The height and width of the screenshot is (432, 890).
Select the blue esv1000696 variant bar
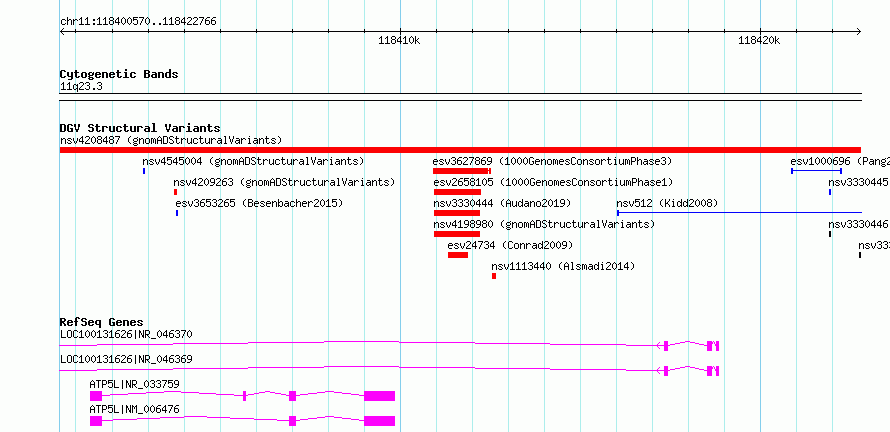tap(816, 171)
